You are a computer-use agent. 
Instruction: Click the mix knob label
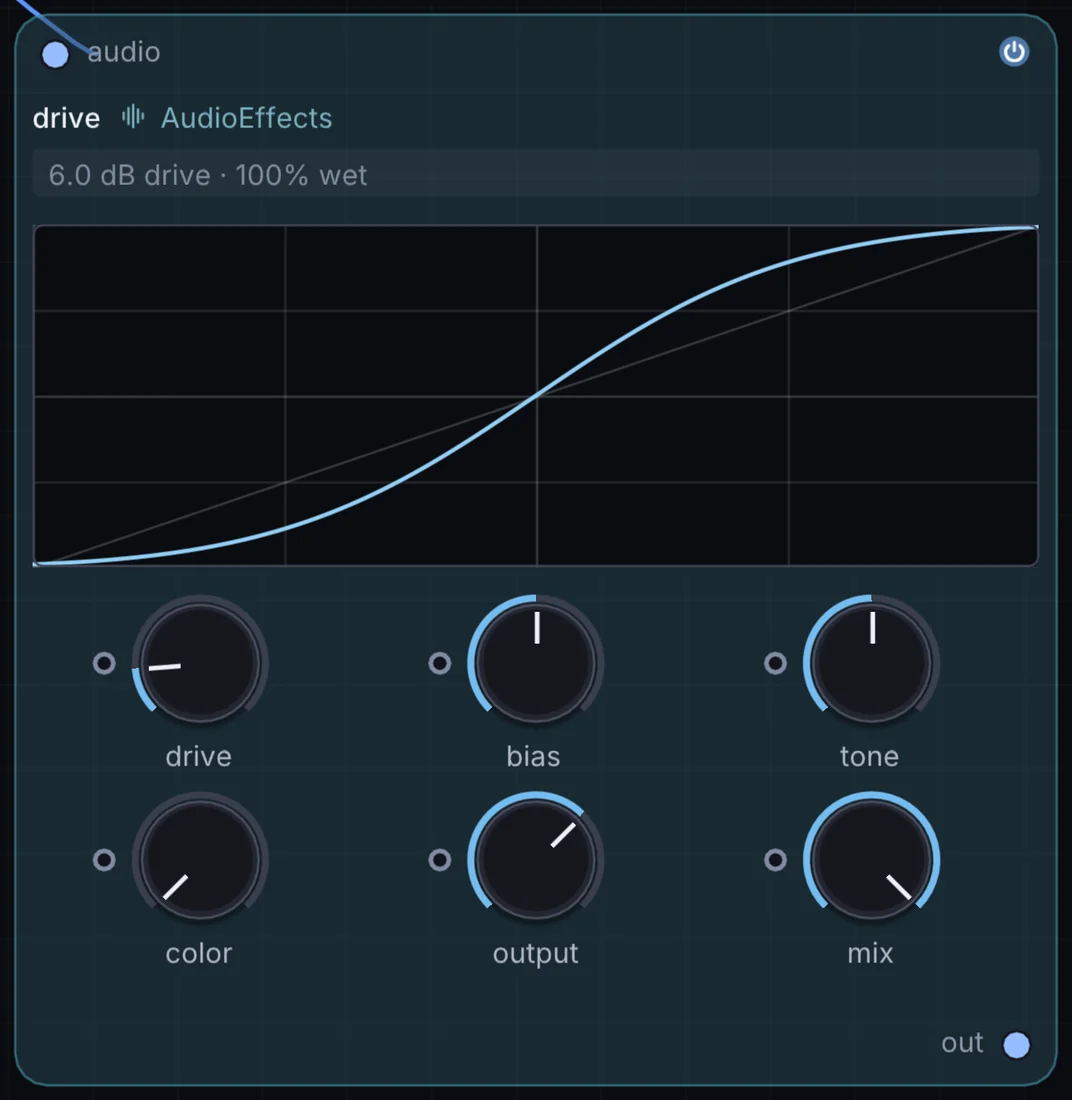point(870,953)
